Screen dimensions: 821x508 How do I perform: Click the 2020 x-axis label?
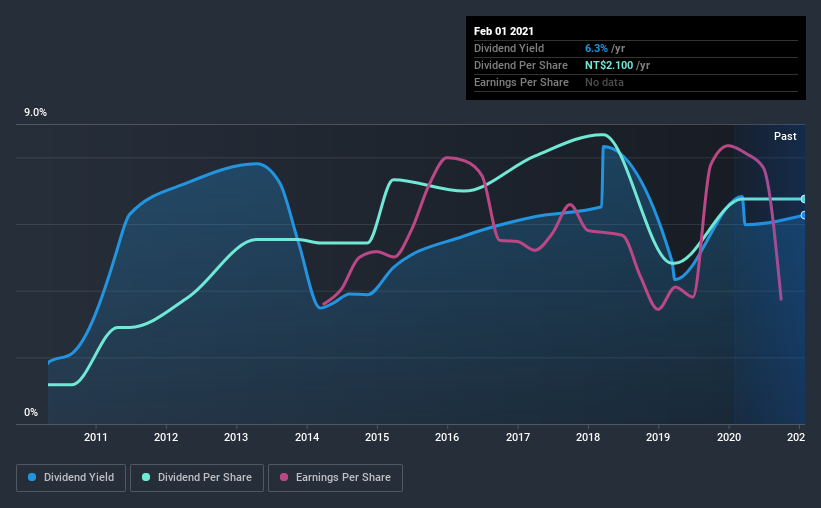729,437
